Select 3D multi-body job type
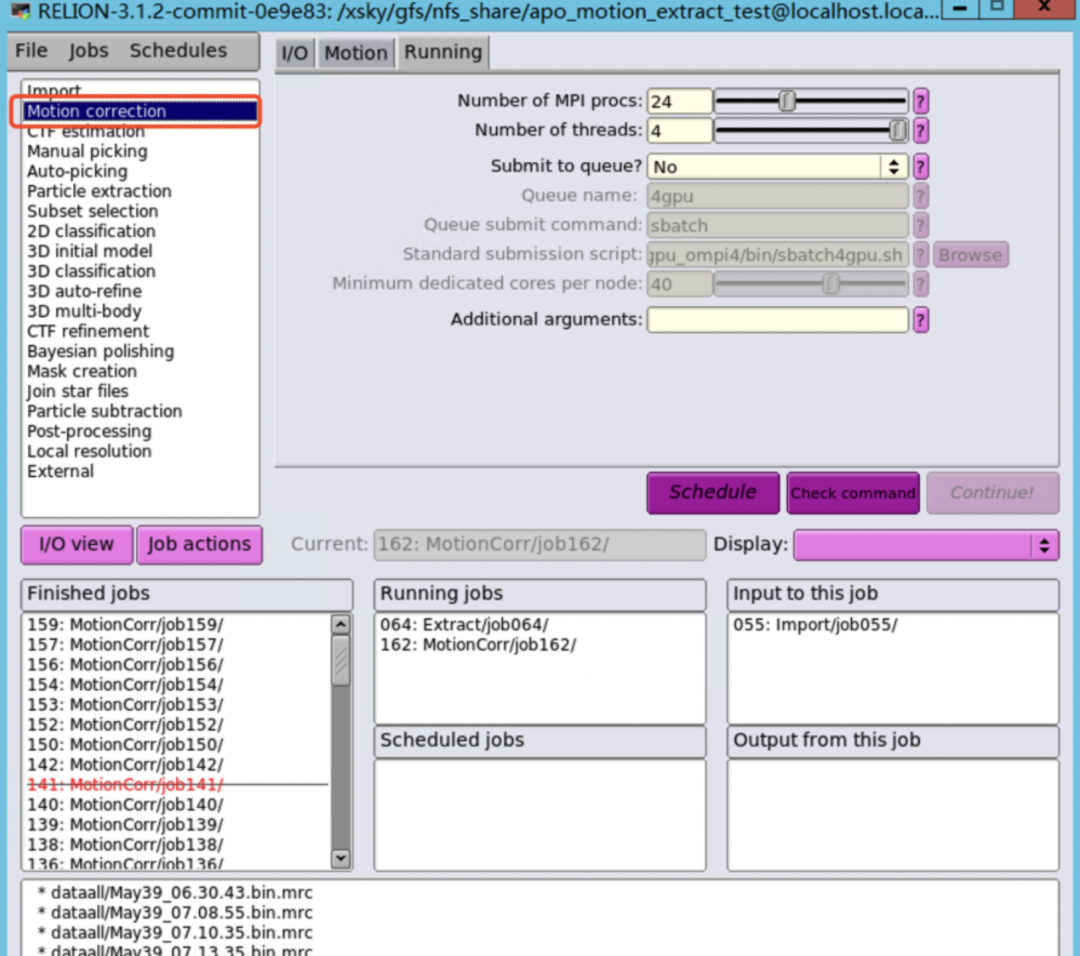The width and height of the screenshot is (1080, 956). pos(140,311)
